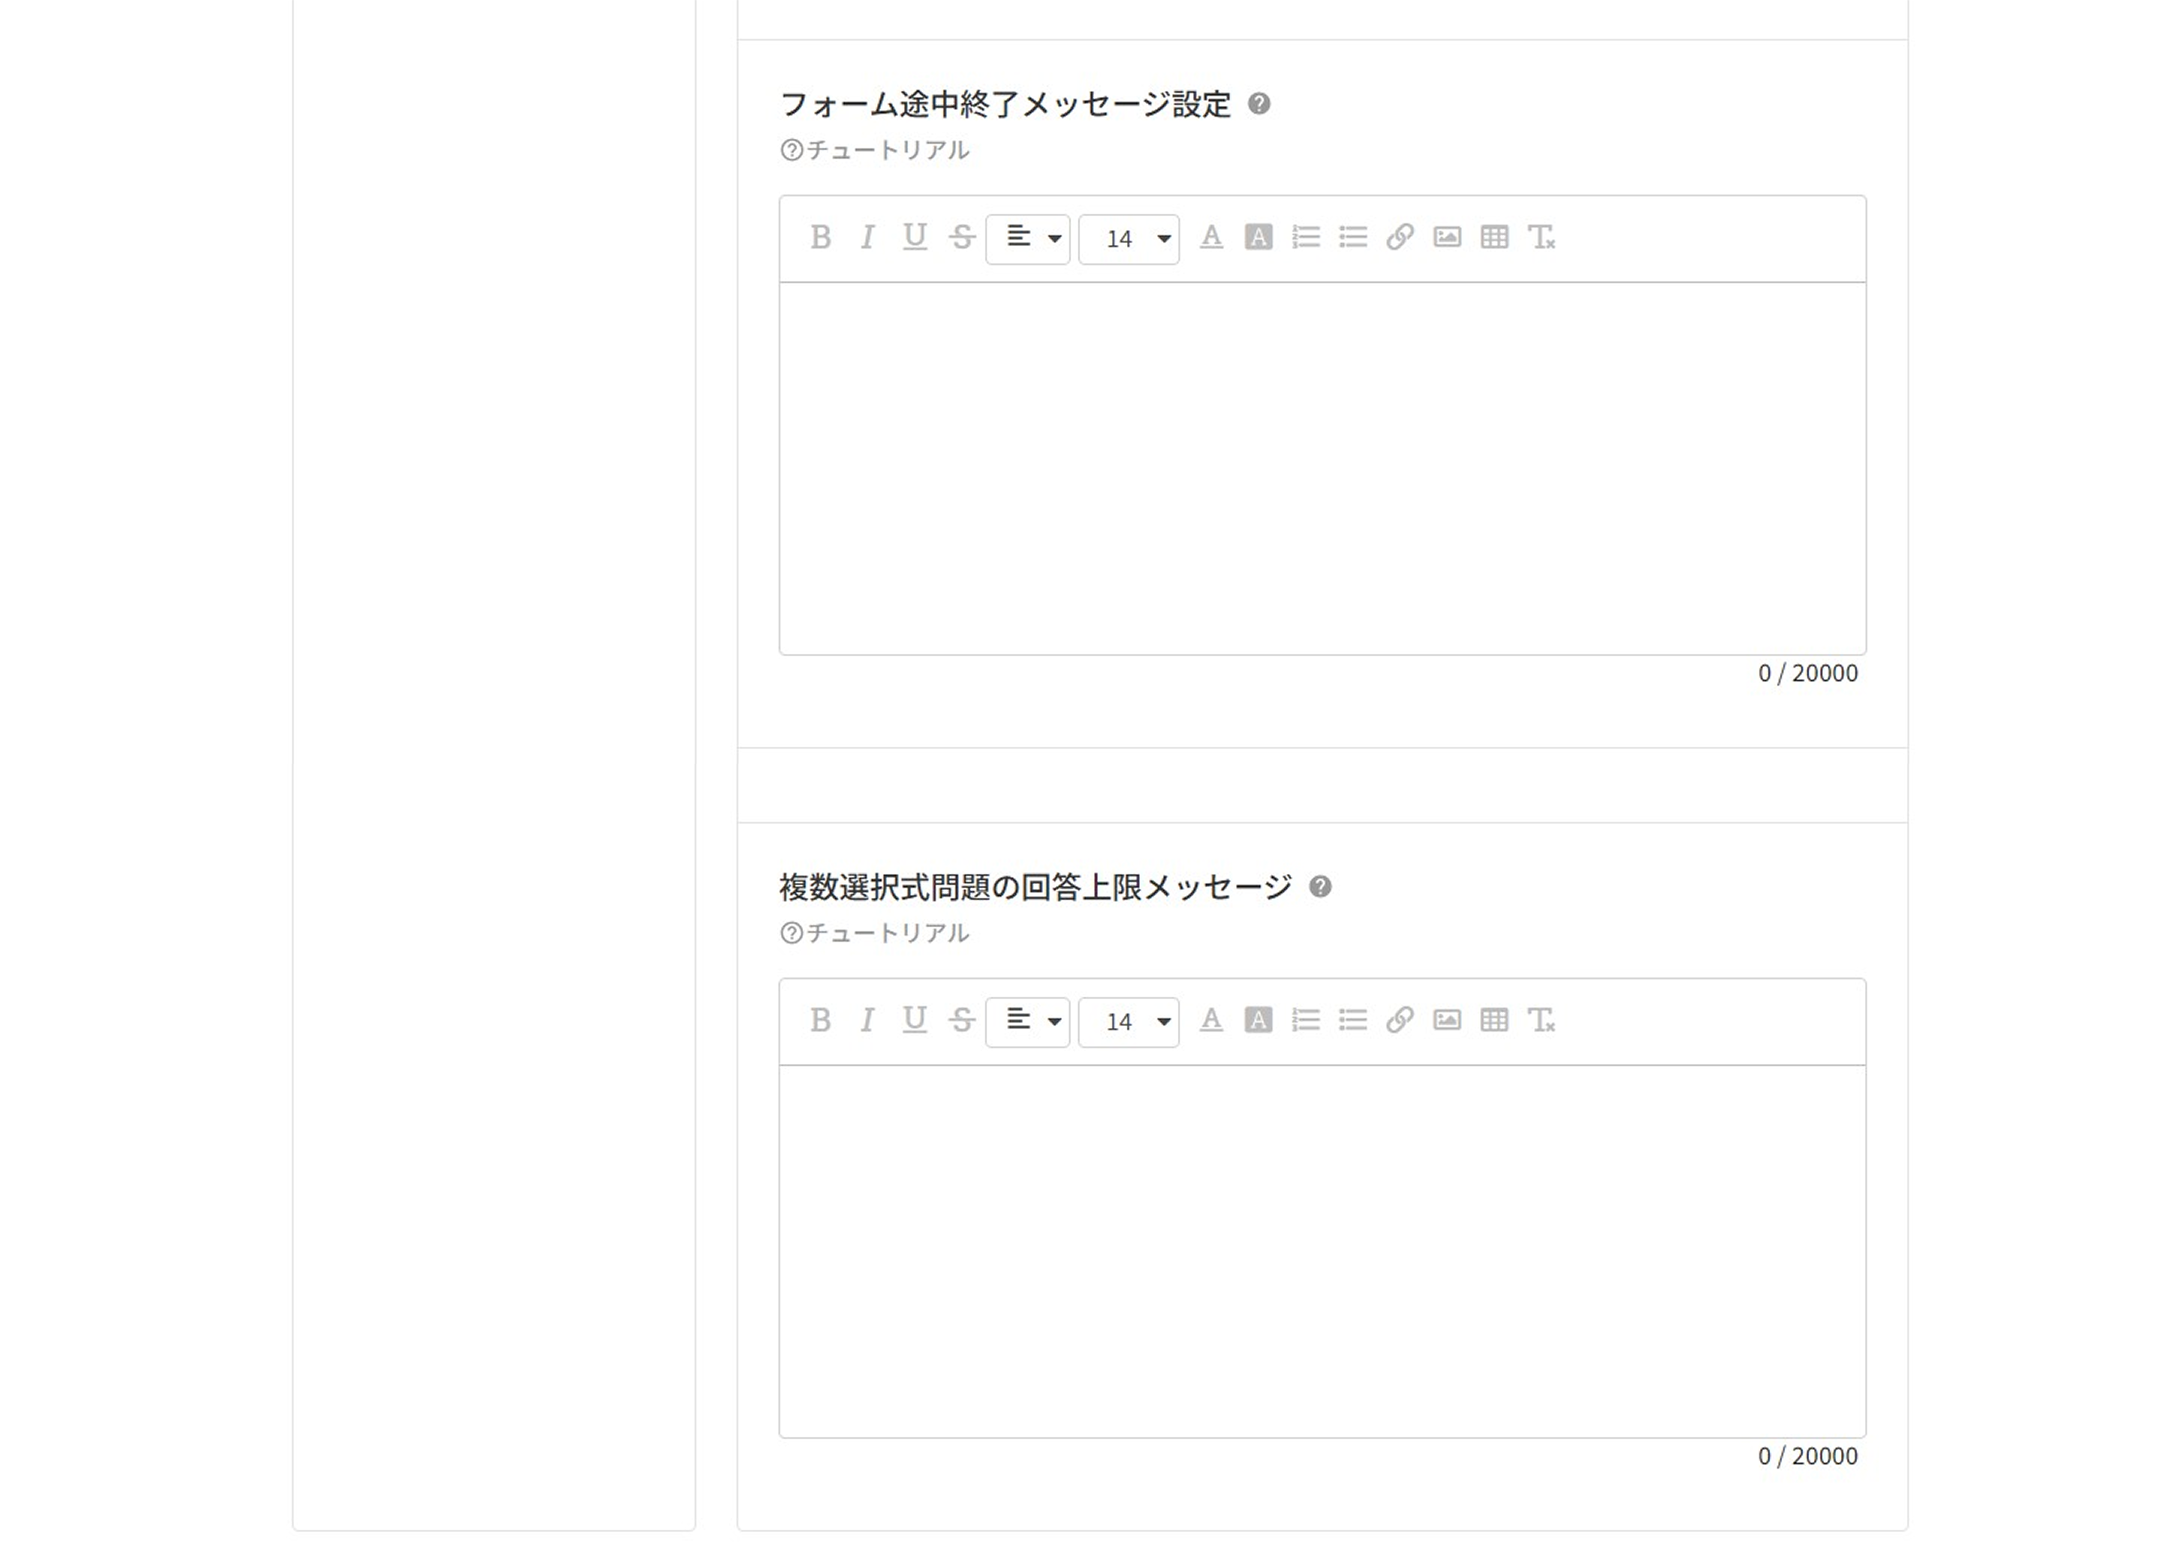
Task: Open help icon beside 複数選択式問題の回答上限メッセージ
Action: (x=1320, y=886)
